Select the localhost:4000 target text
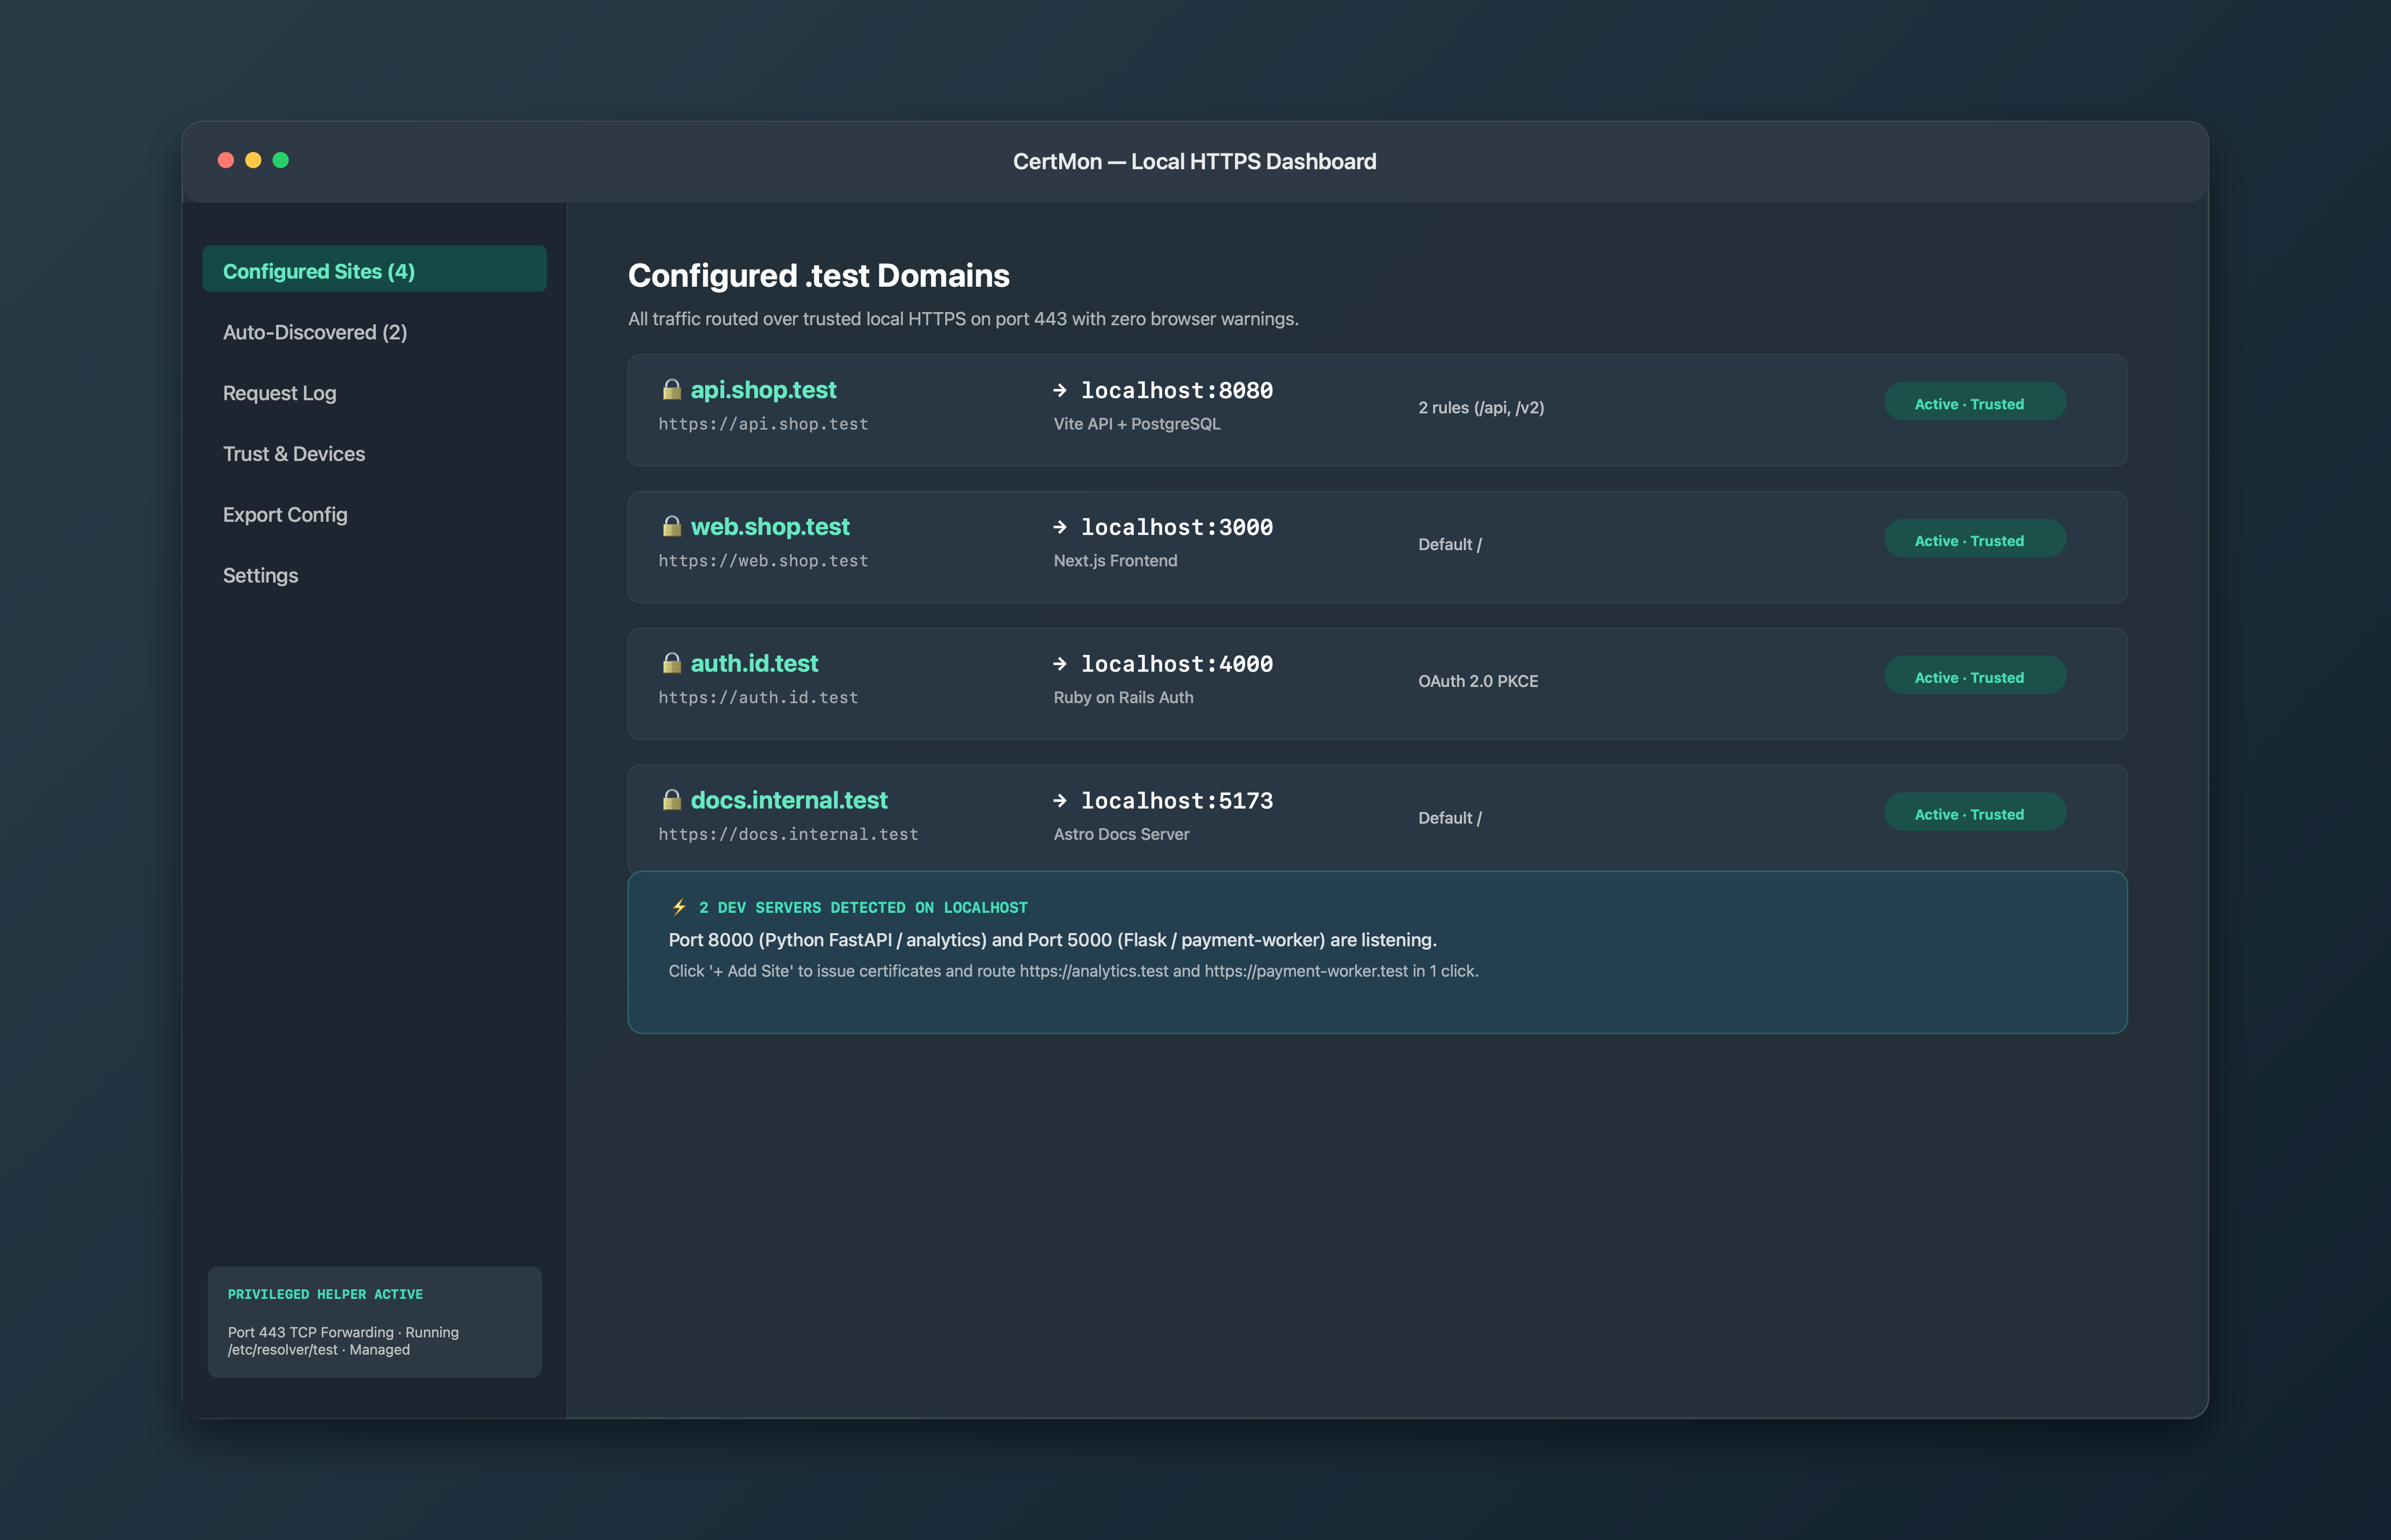The width and height of the screenshot is (2391, 1540). (x=1177, y=664)
